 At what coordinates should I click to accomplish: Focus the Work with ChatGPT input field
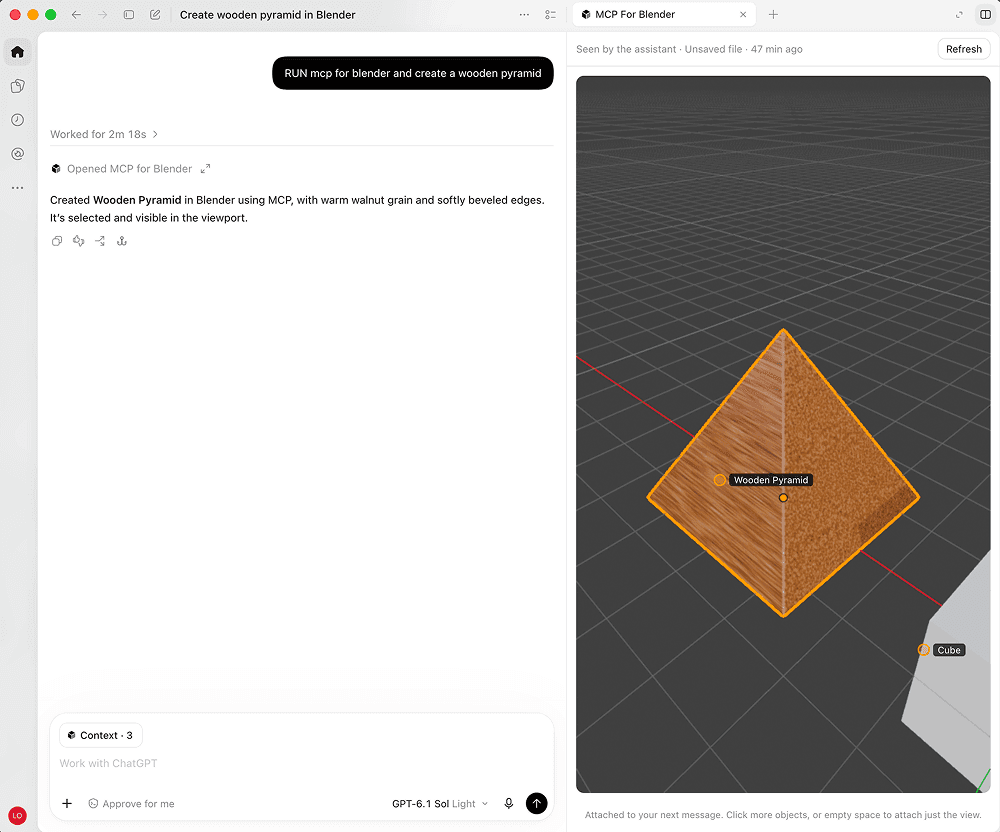coord(301,763)
